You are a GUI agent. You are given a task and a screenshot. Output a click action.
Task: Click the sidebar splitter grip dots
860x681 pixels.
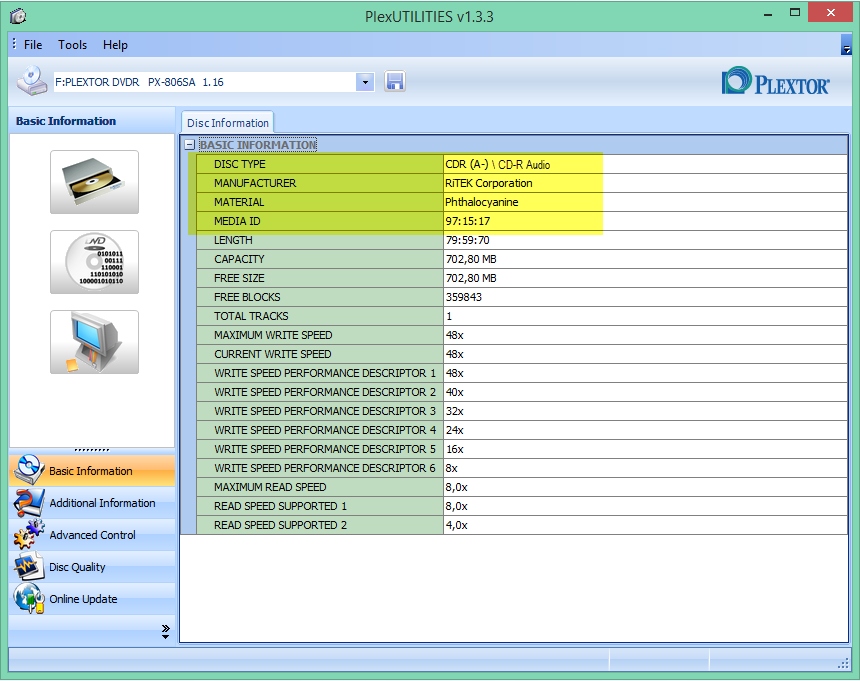click(92, 450)
